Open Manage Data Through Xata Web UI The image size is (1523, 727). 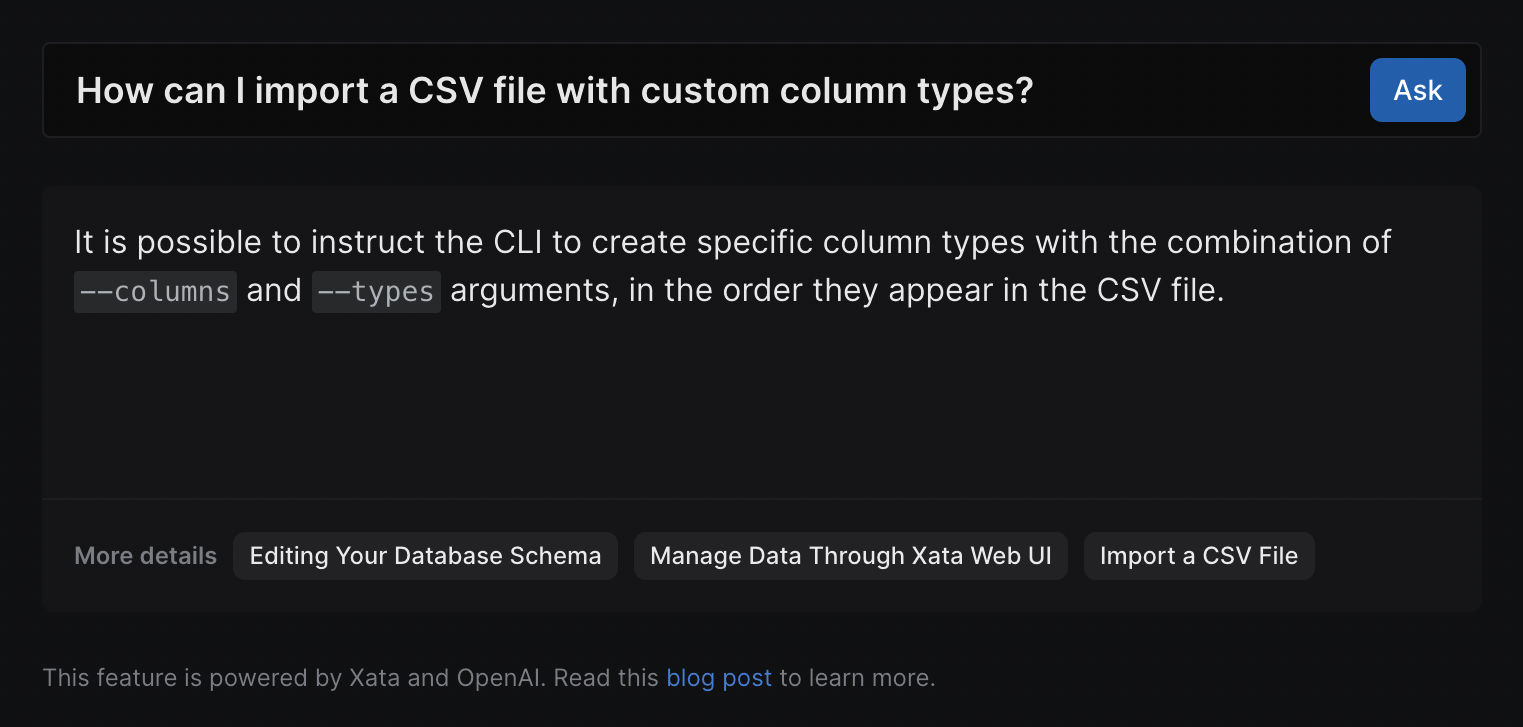pos(850,556)
